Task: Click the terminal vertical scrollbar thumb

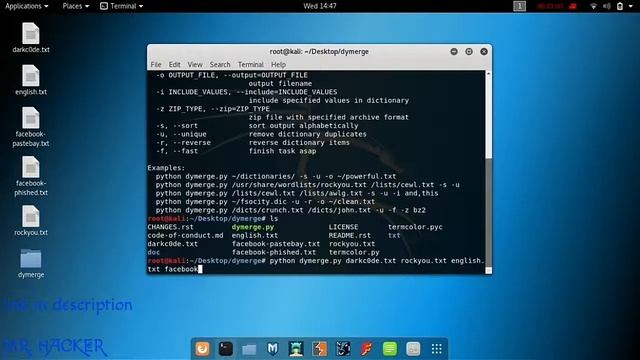Action: 488,212
